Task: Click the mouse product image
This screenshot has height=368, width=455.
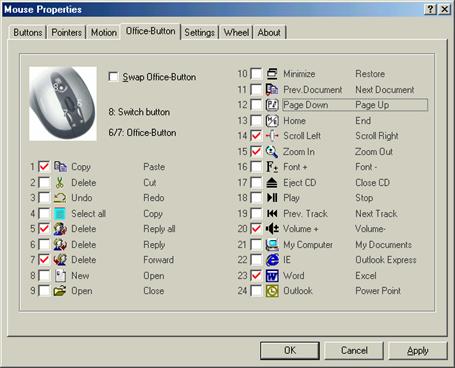Action: 63,103
